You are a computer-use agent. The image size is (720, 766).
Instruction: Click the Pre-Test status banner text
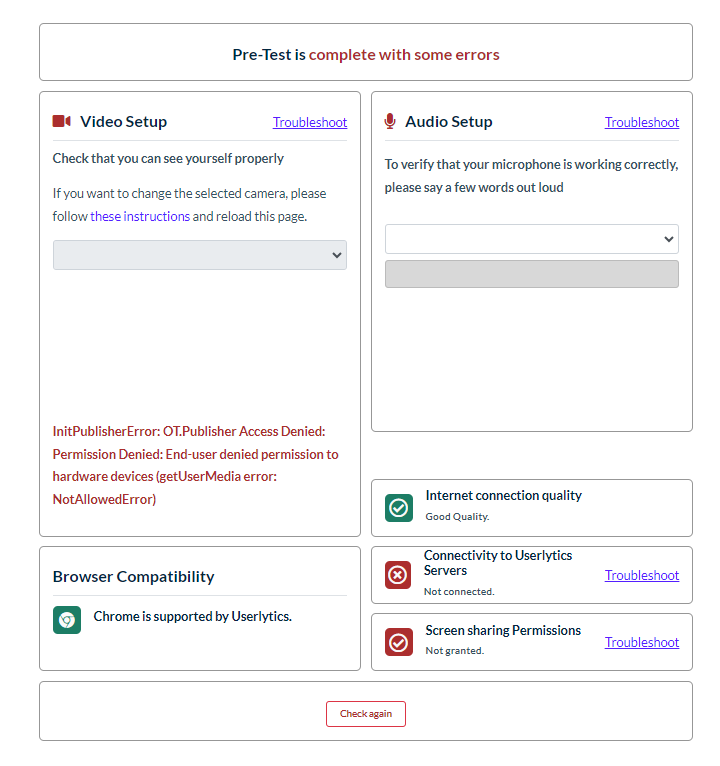(x=366, y=54)
